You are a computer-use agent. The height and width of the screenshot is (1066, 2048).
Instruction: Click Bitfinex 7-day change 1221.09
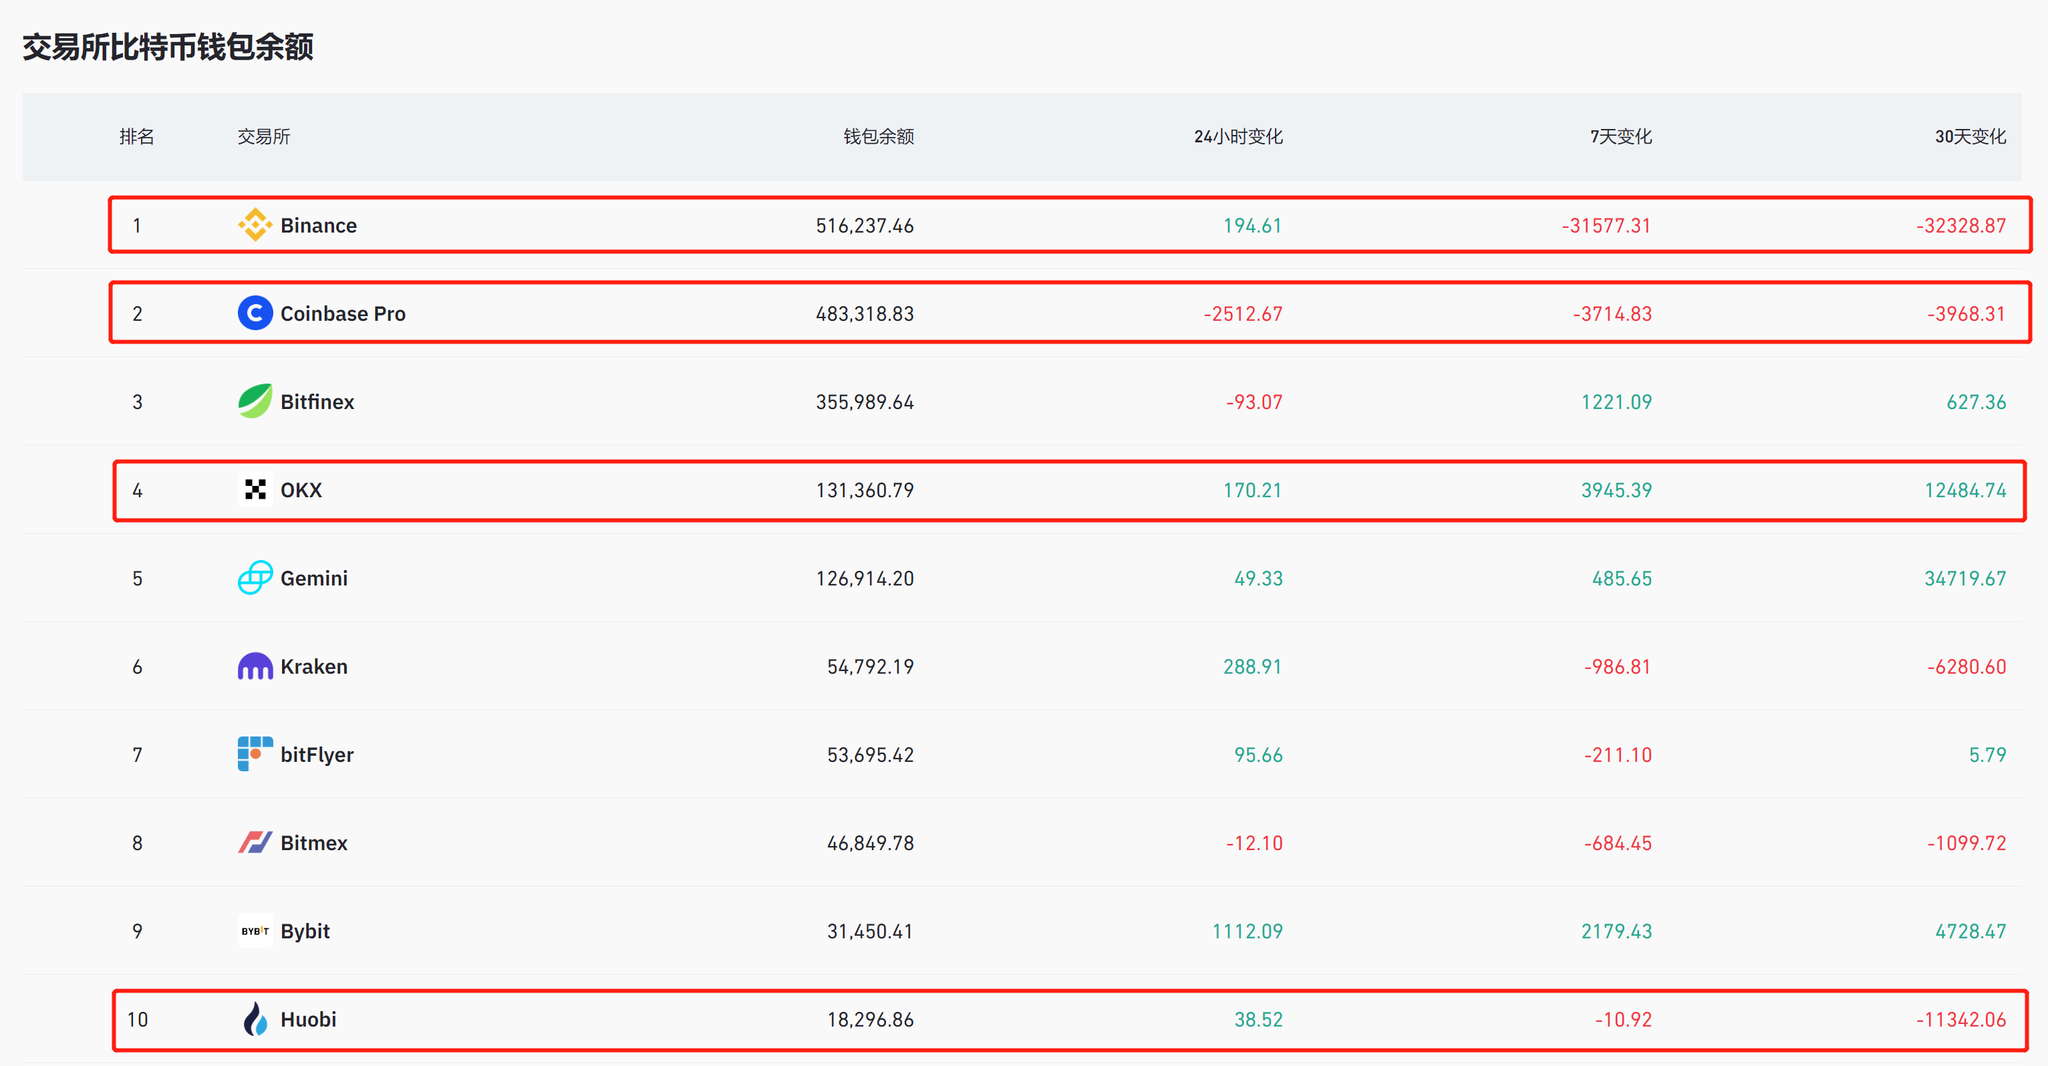click(1616, 402)
